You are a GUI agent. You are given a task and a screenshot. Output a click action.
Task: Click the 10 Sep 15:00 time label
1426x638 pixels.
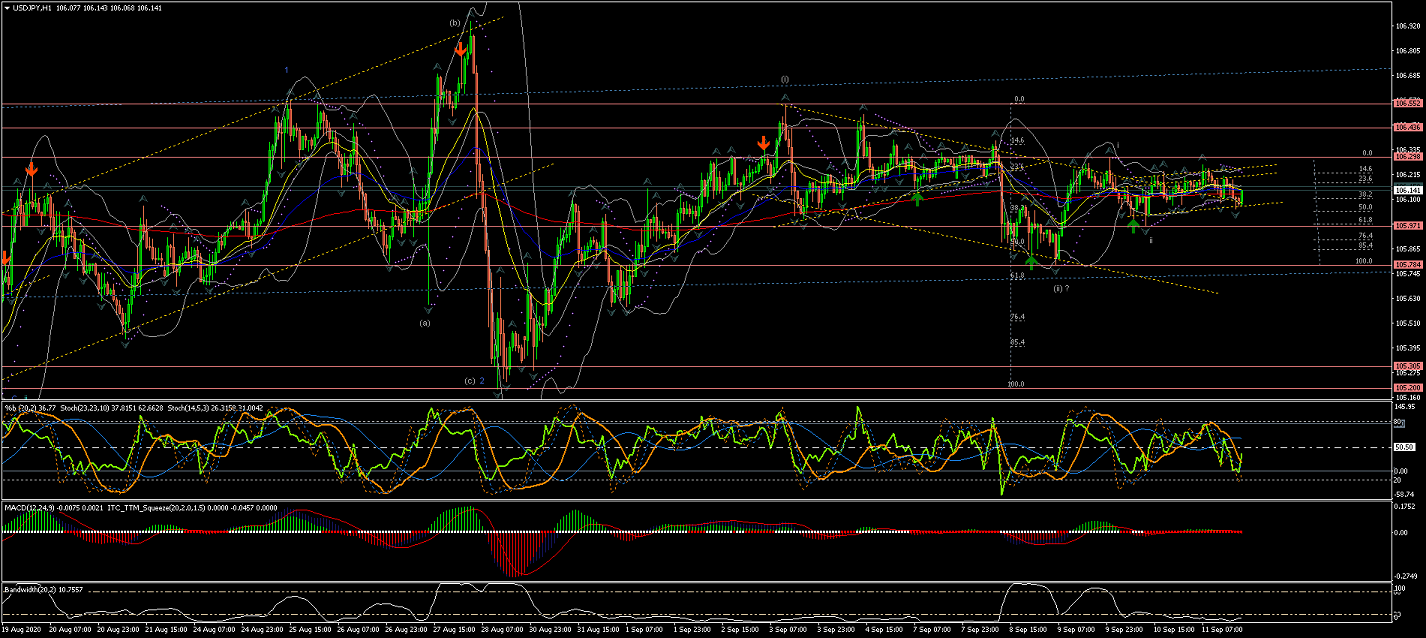tap(1174, 631)
